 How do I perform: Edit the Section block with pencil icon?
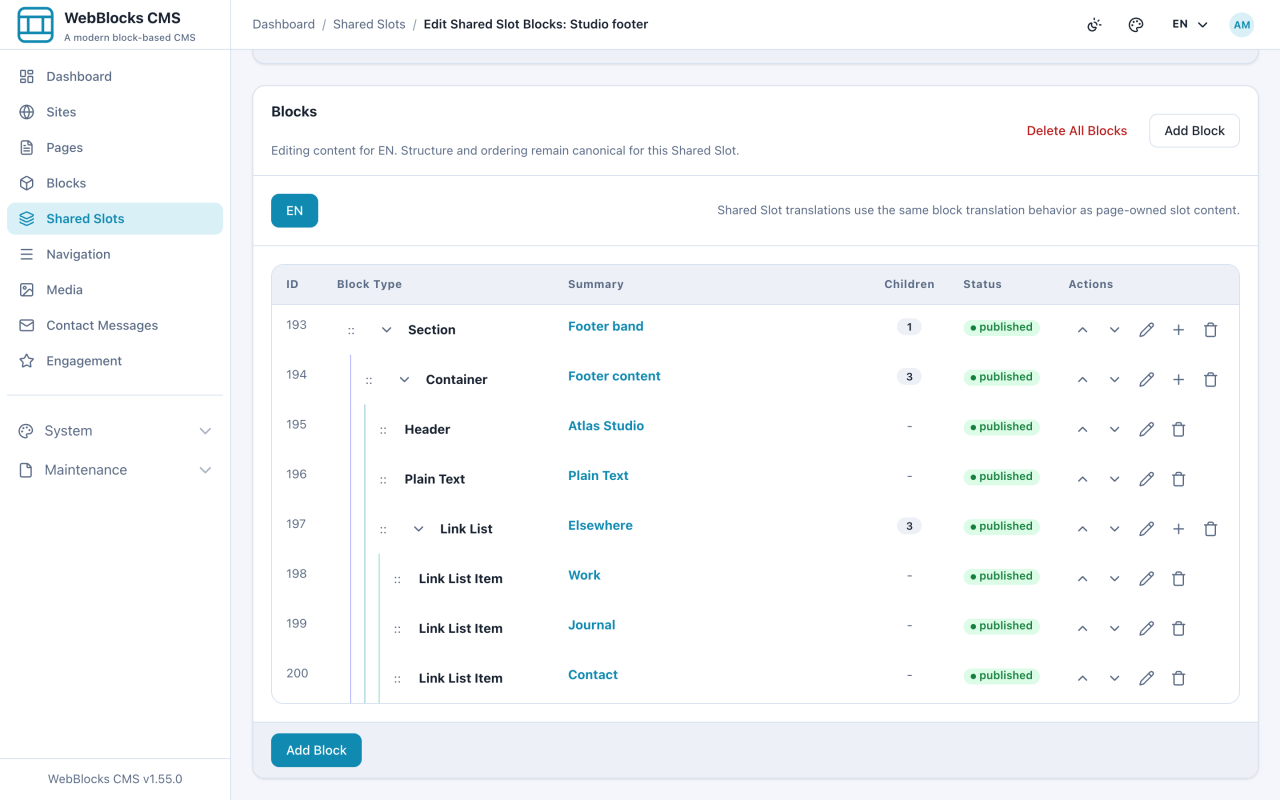[x=1146, y=330]
